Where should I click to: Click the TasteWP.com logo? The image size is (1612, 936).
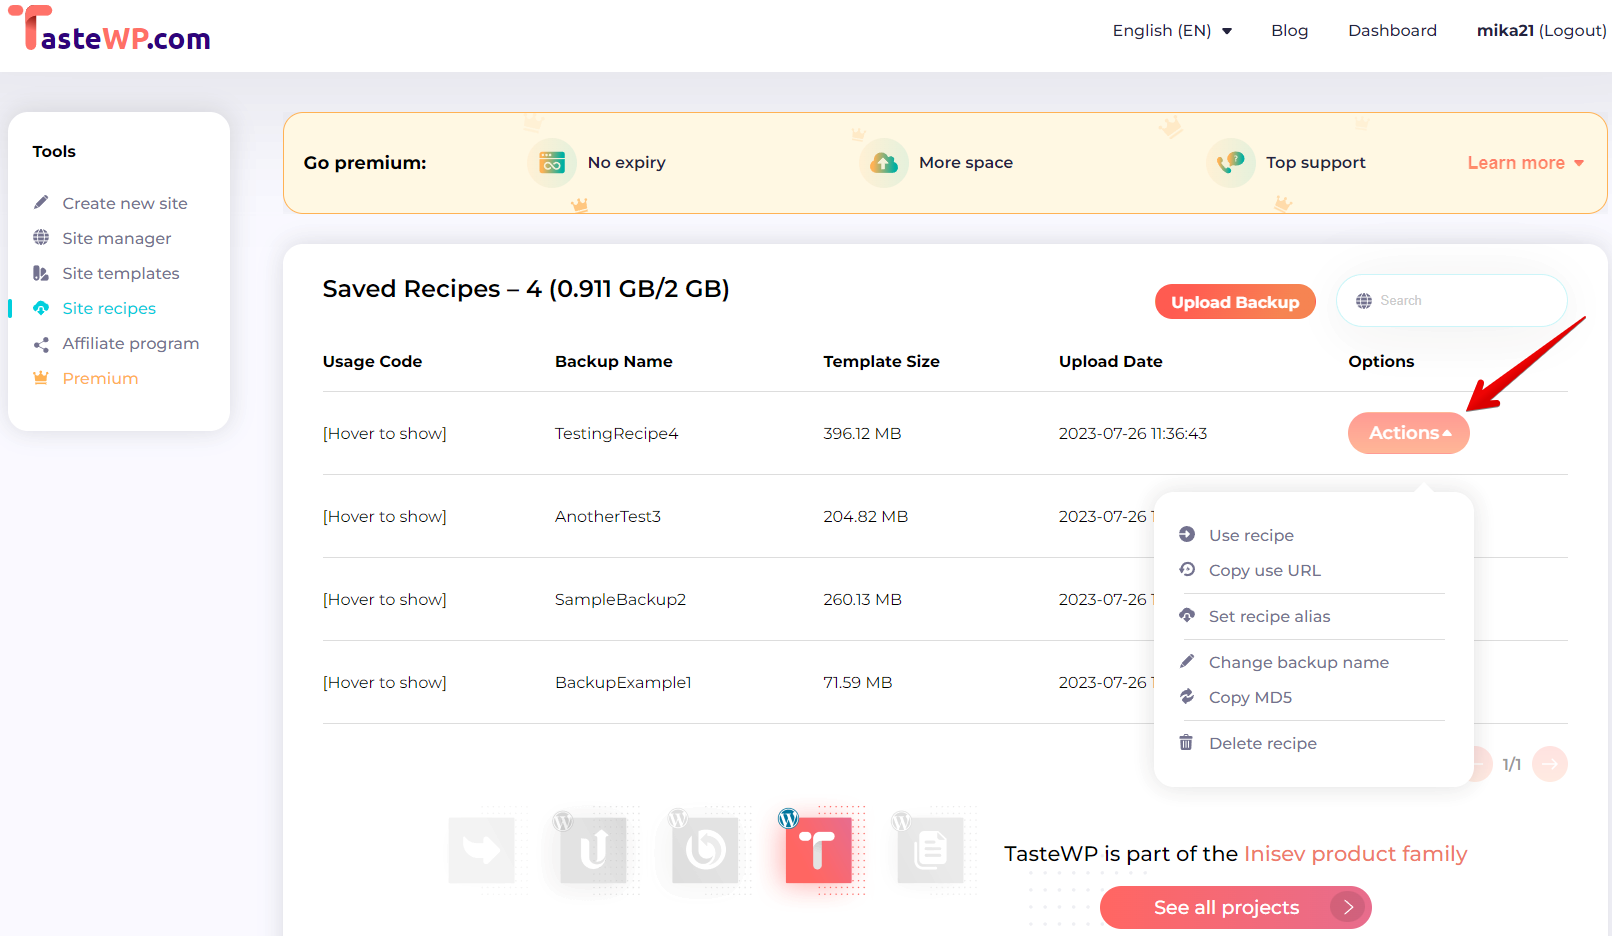(110, 29)
